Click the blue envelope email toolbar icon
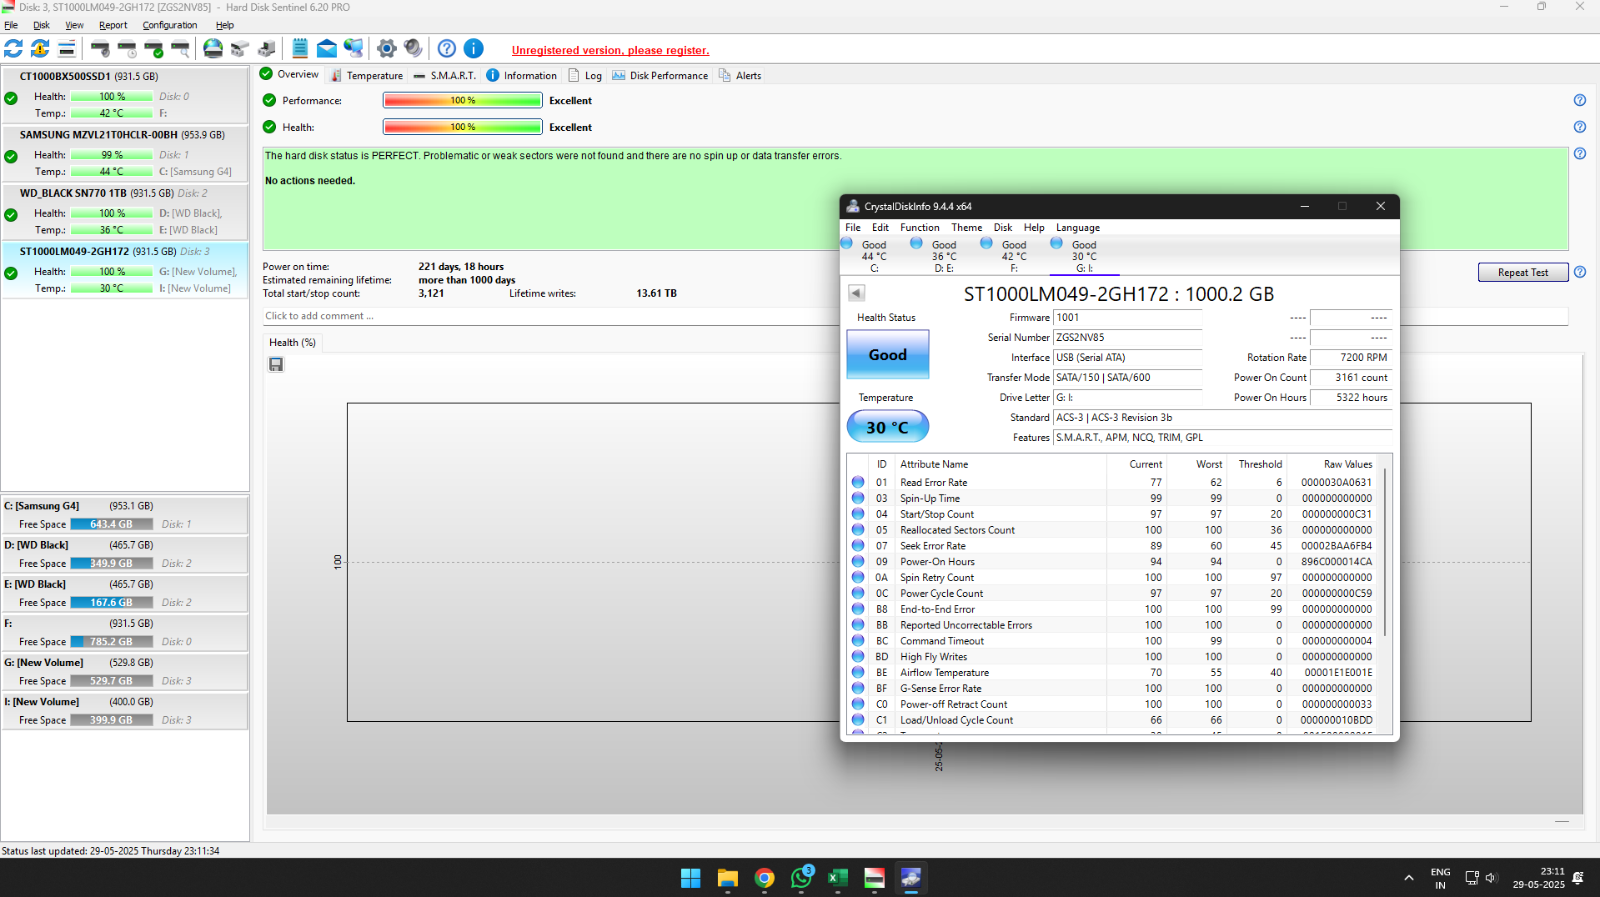The width and height of the screenshot is (1600, 897). tap(327, 48)
